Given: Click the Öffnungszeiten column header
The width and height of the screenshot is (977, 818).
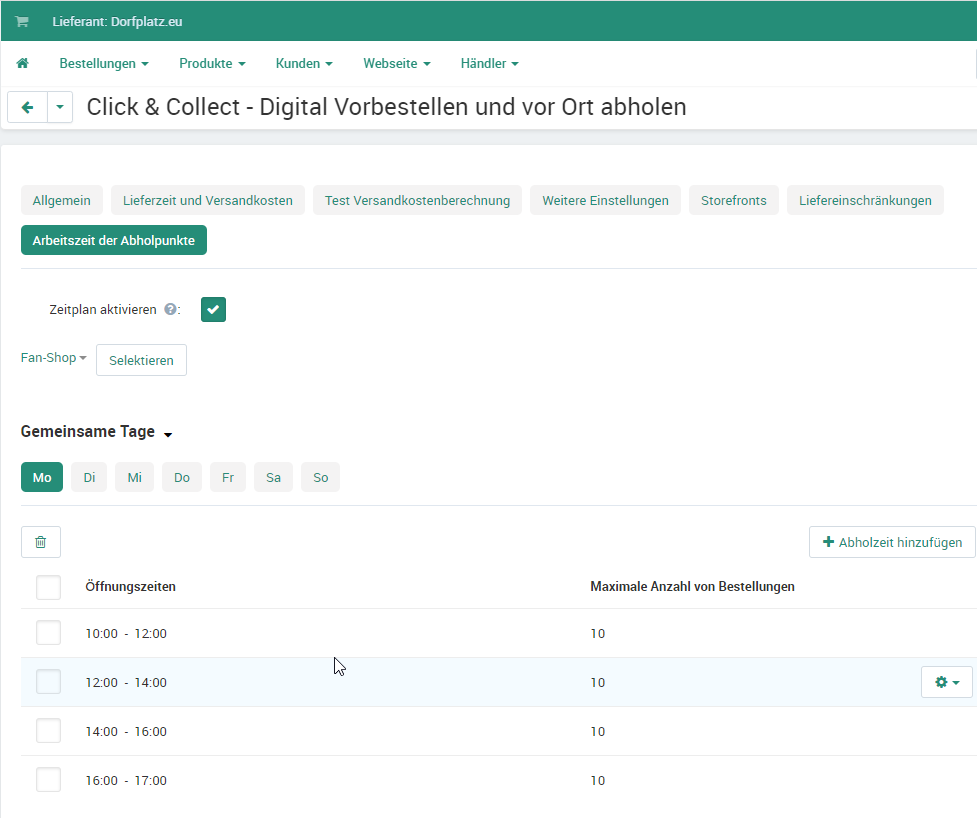Looking at the screenshot, I should pyautogui.click(x=130, y=586).
